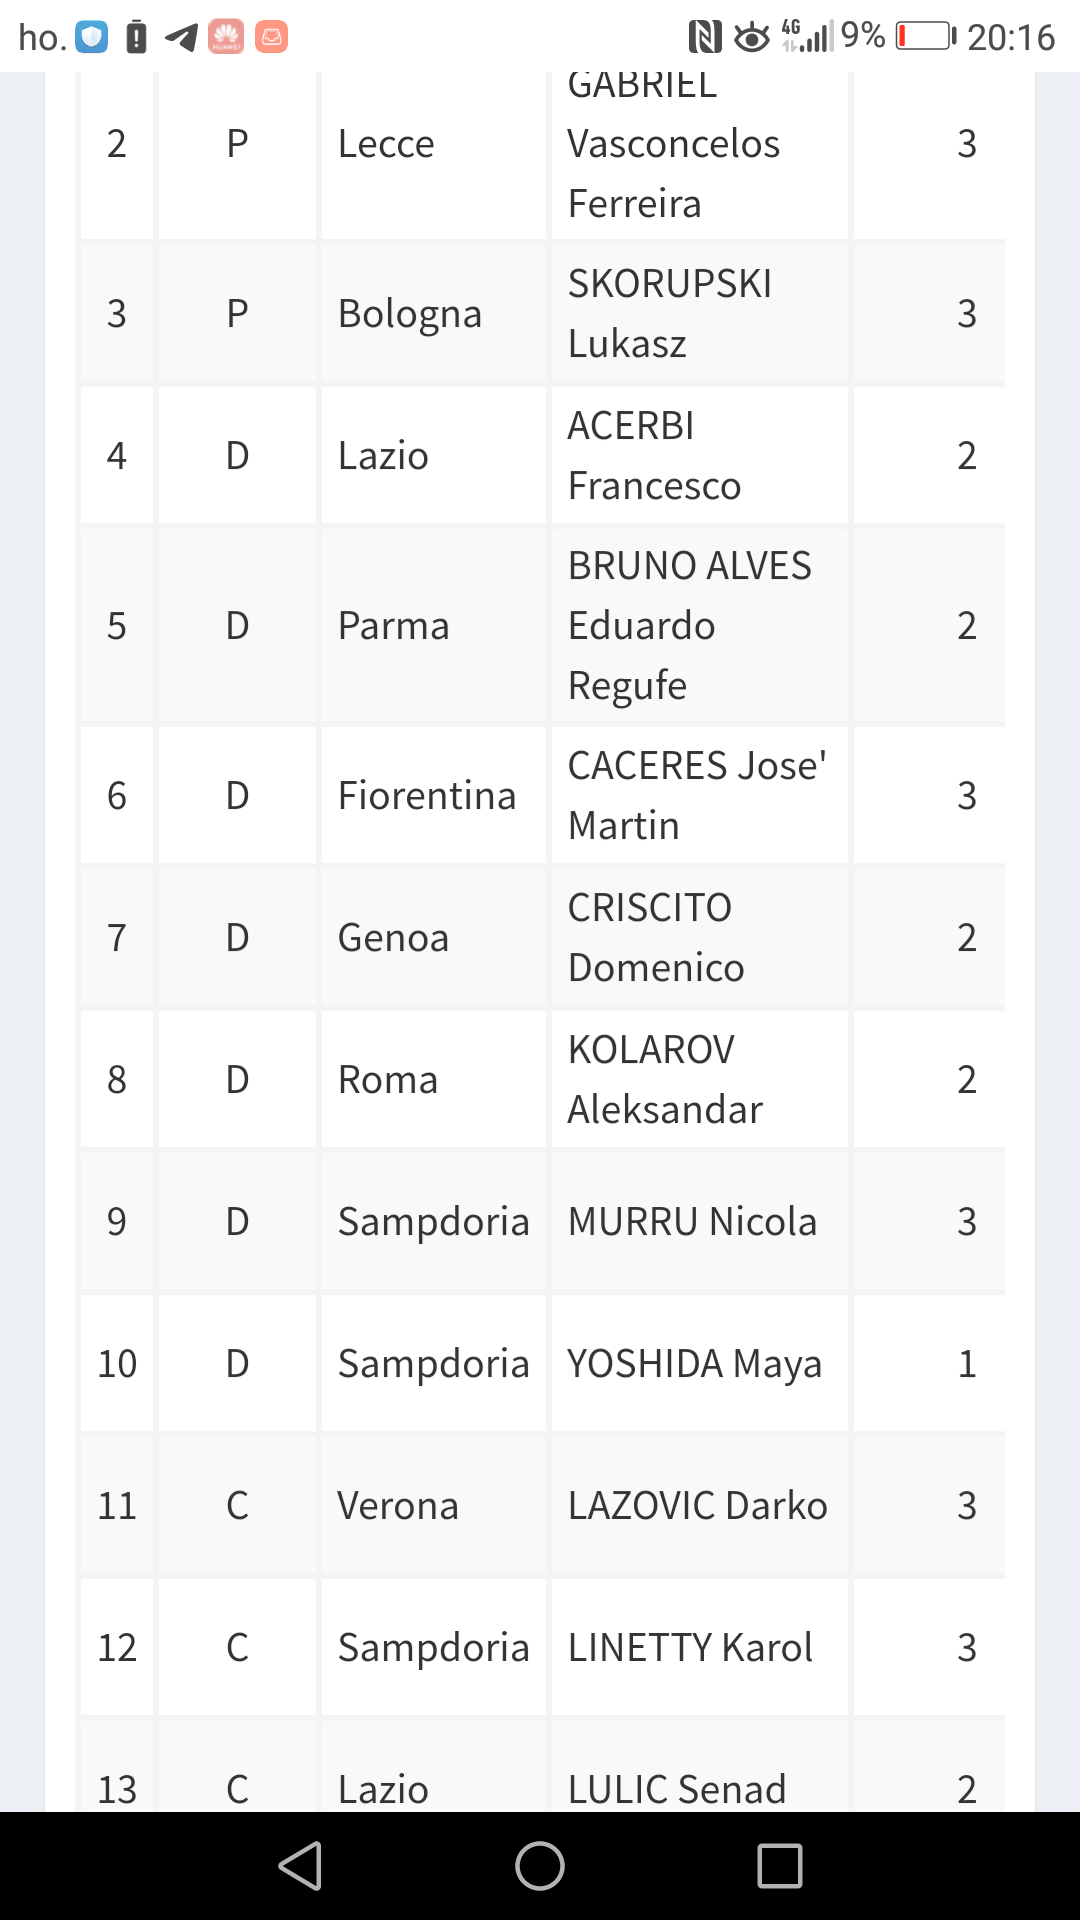Screen dimensions: 1080x1920
Task: Select KOLAROV Aleksandar row
Action: coord(665,1080)
